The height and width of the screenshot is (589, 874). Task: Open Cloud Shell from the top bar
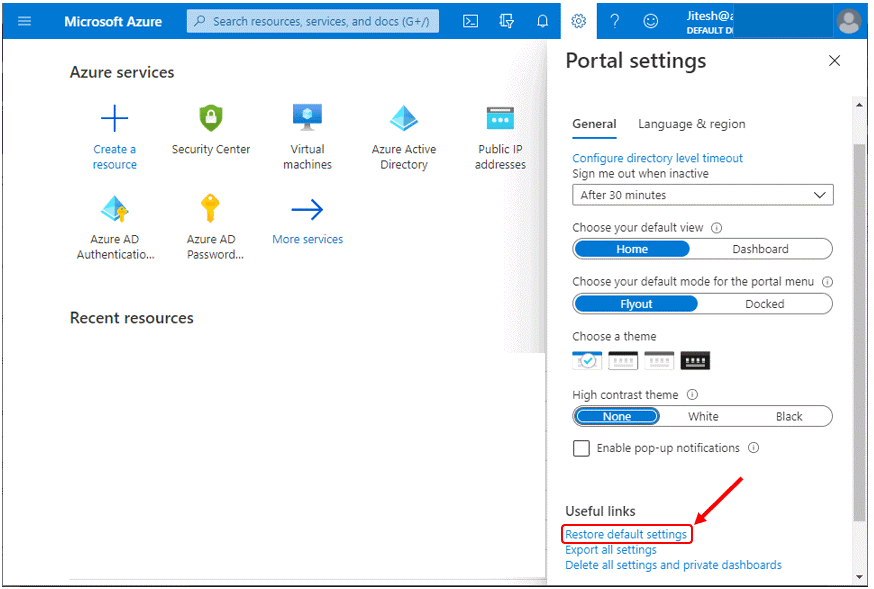[x=470, y=21]
